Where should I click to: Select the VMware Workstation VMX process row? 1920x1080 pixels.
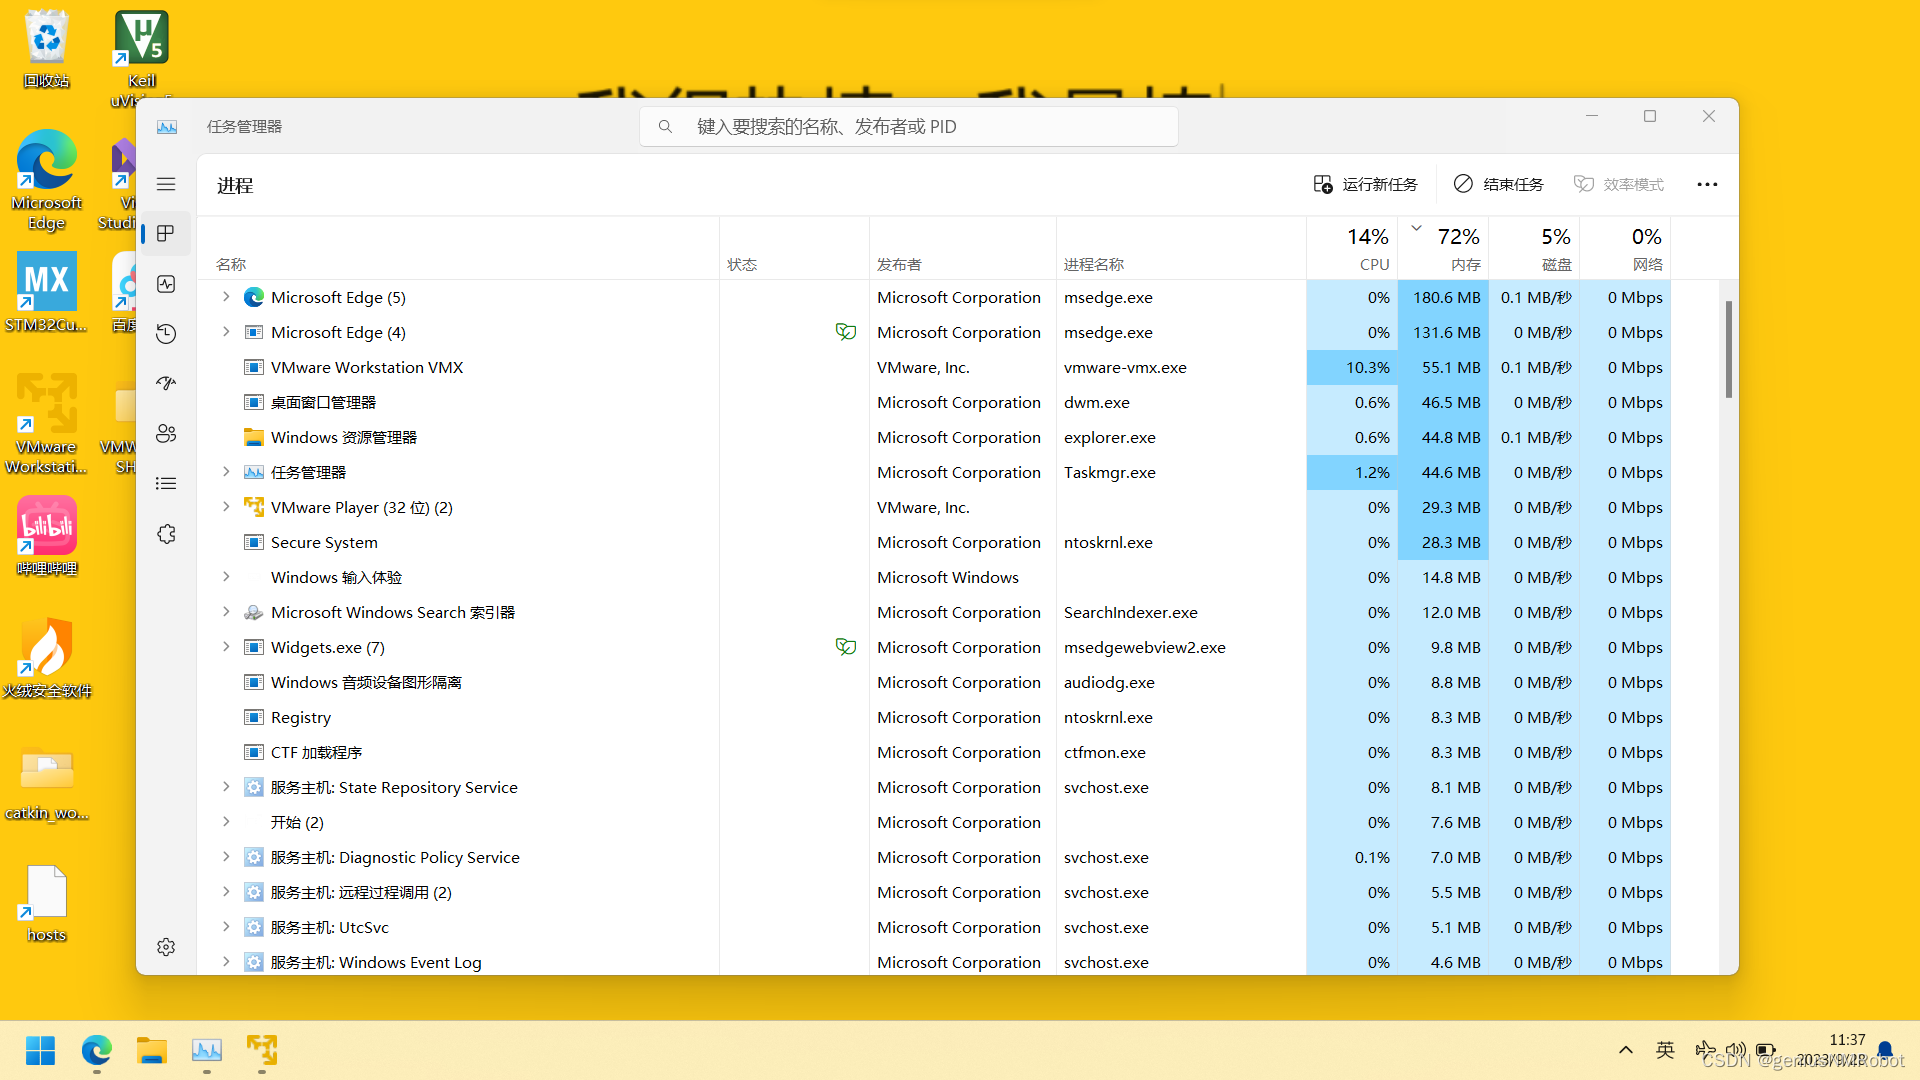[933, 367]
